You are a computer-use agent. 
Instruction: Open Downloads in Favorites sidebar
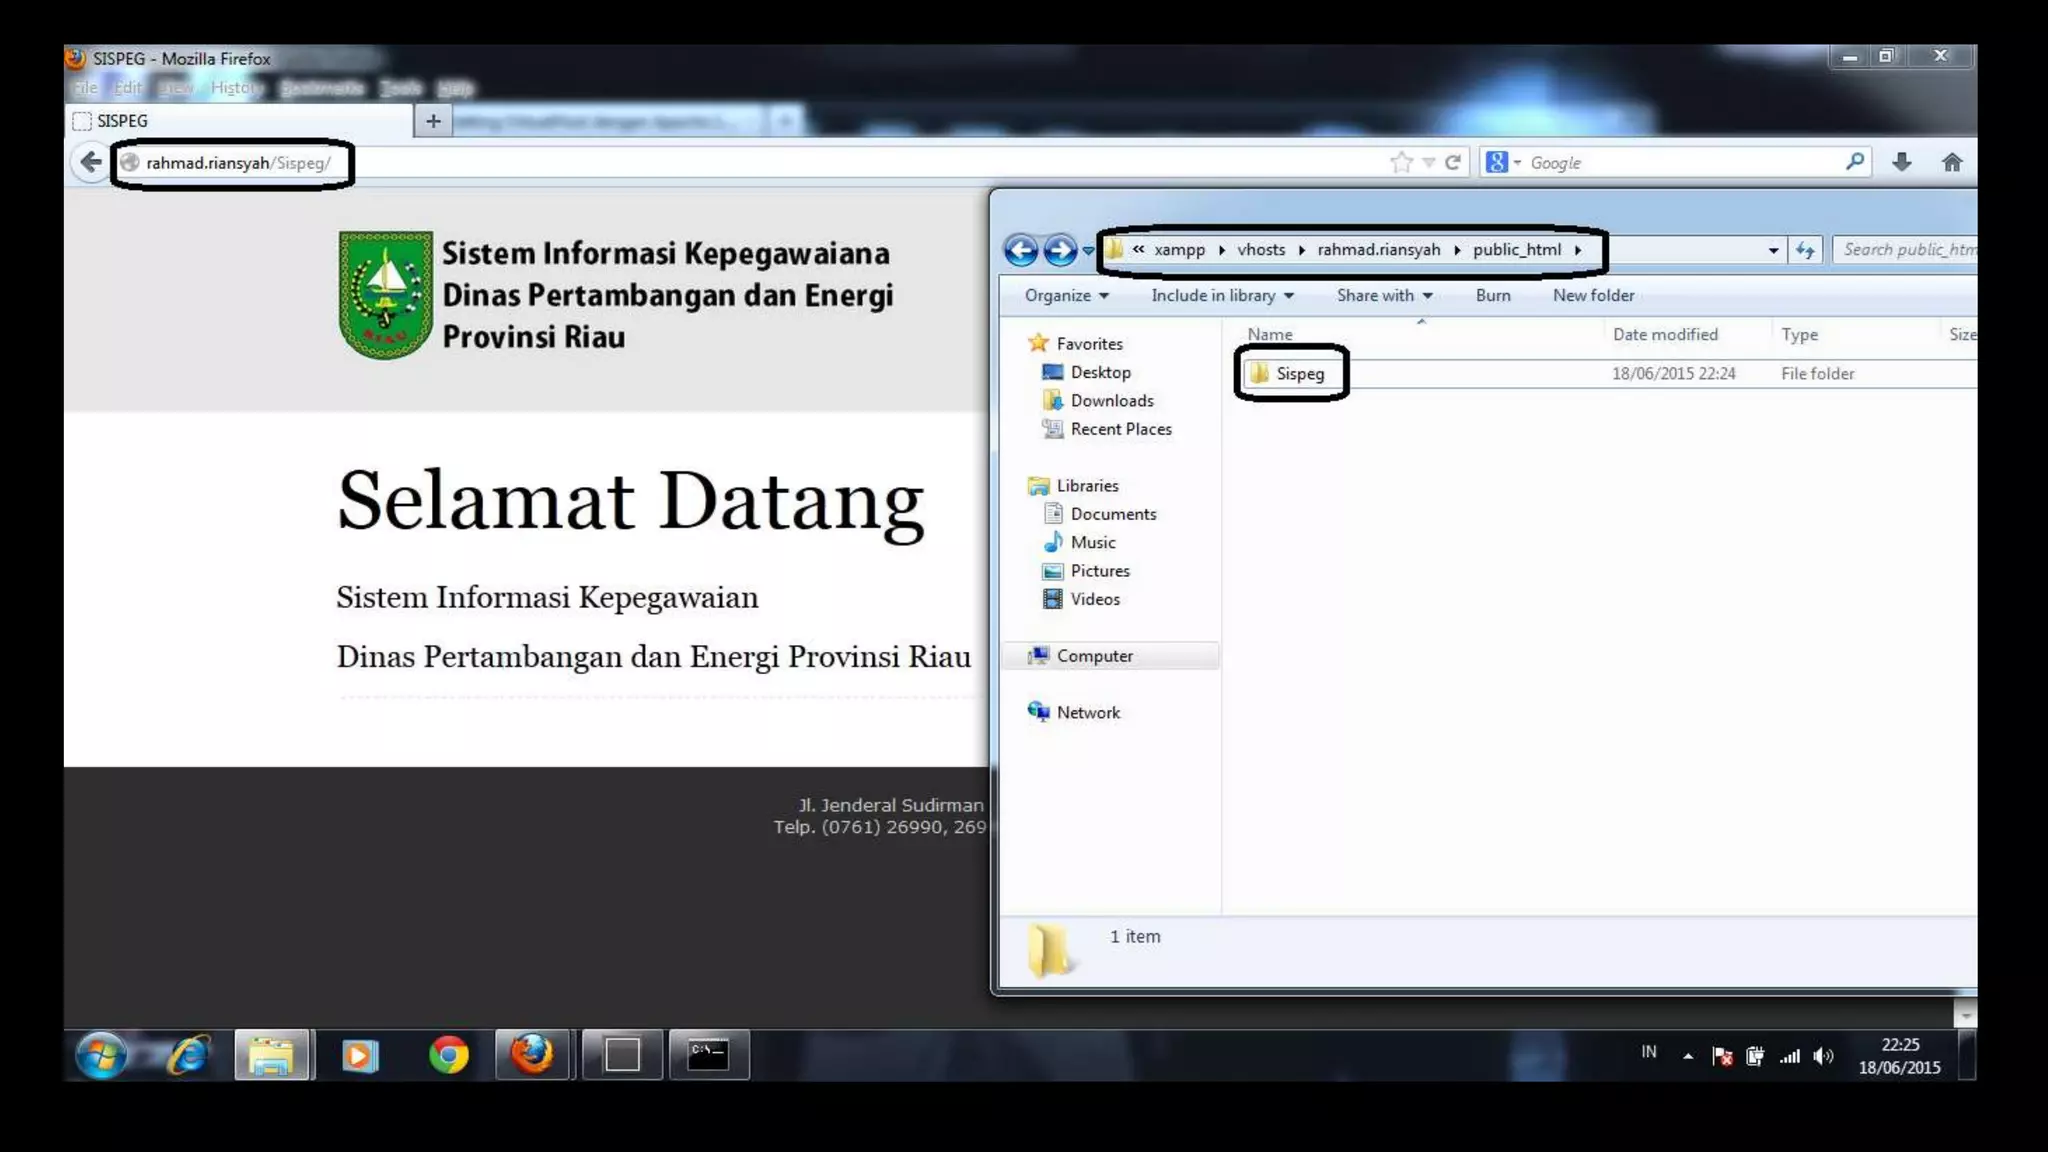(x=1111, y=401)
